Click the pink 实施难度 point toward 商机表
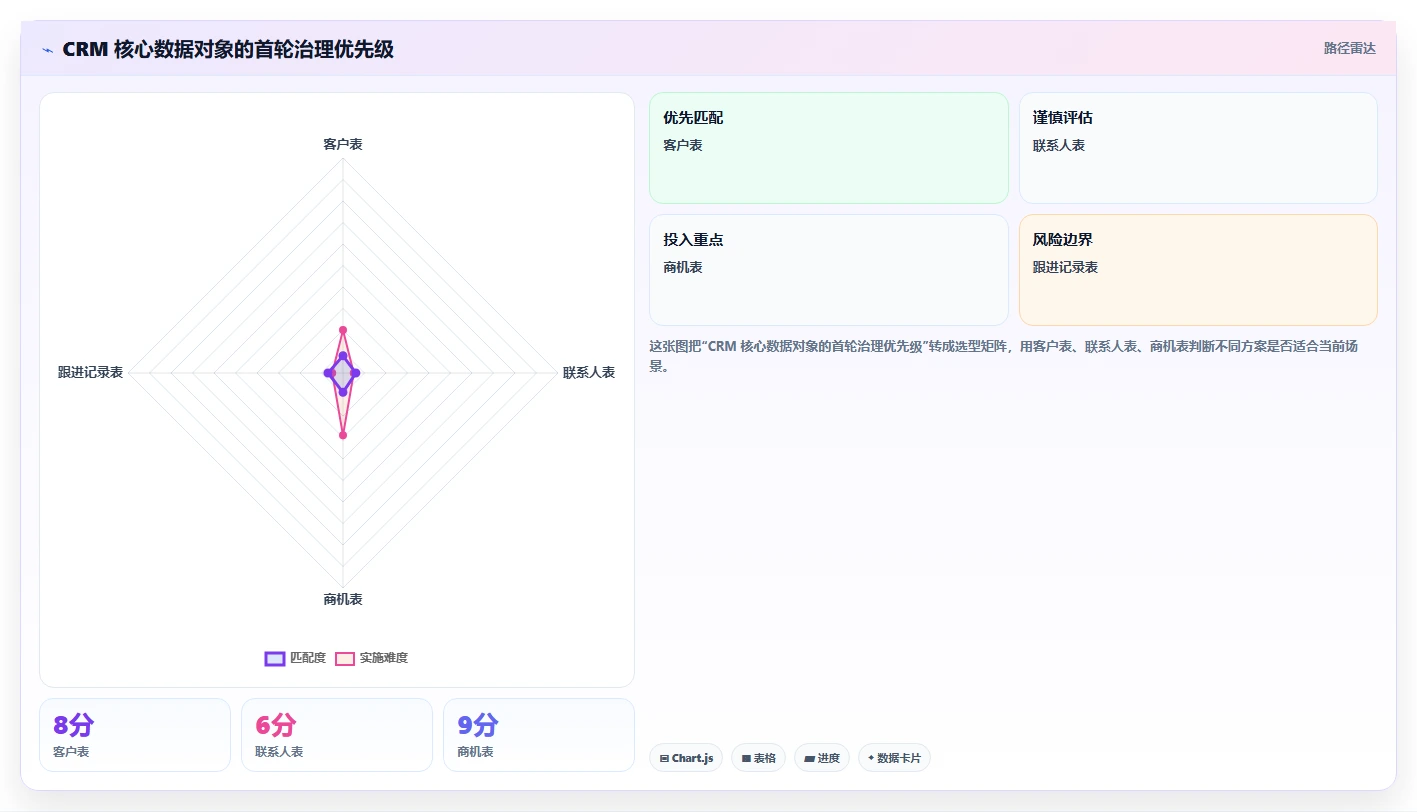 343,435
